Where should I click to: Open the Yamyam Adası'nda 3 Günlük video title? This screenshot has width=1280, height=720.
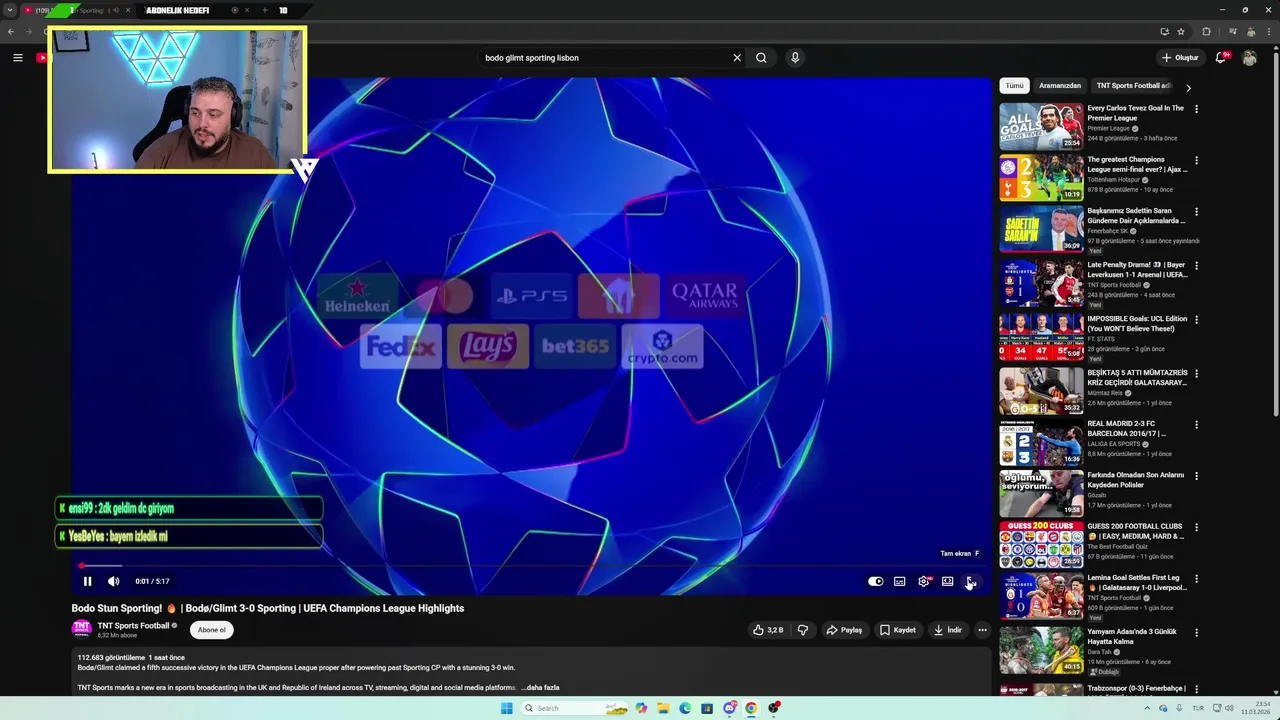click(1132, 637)
